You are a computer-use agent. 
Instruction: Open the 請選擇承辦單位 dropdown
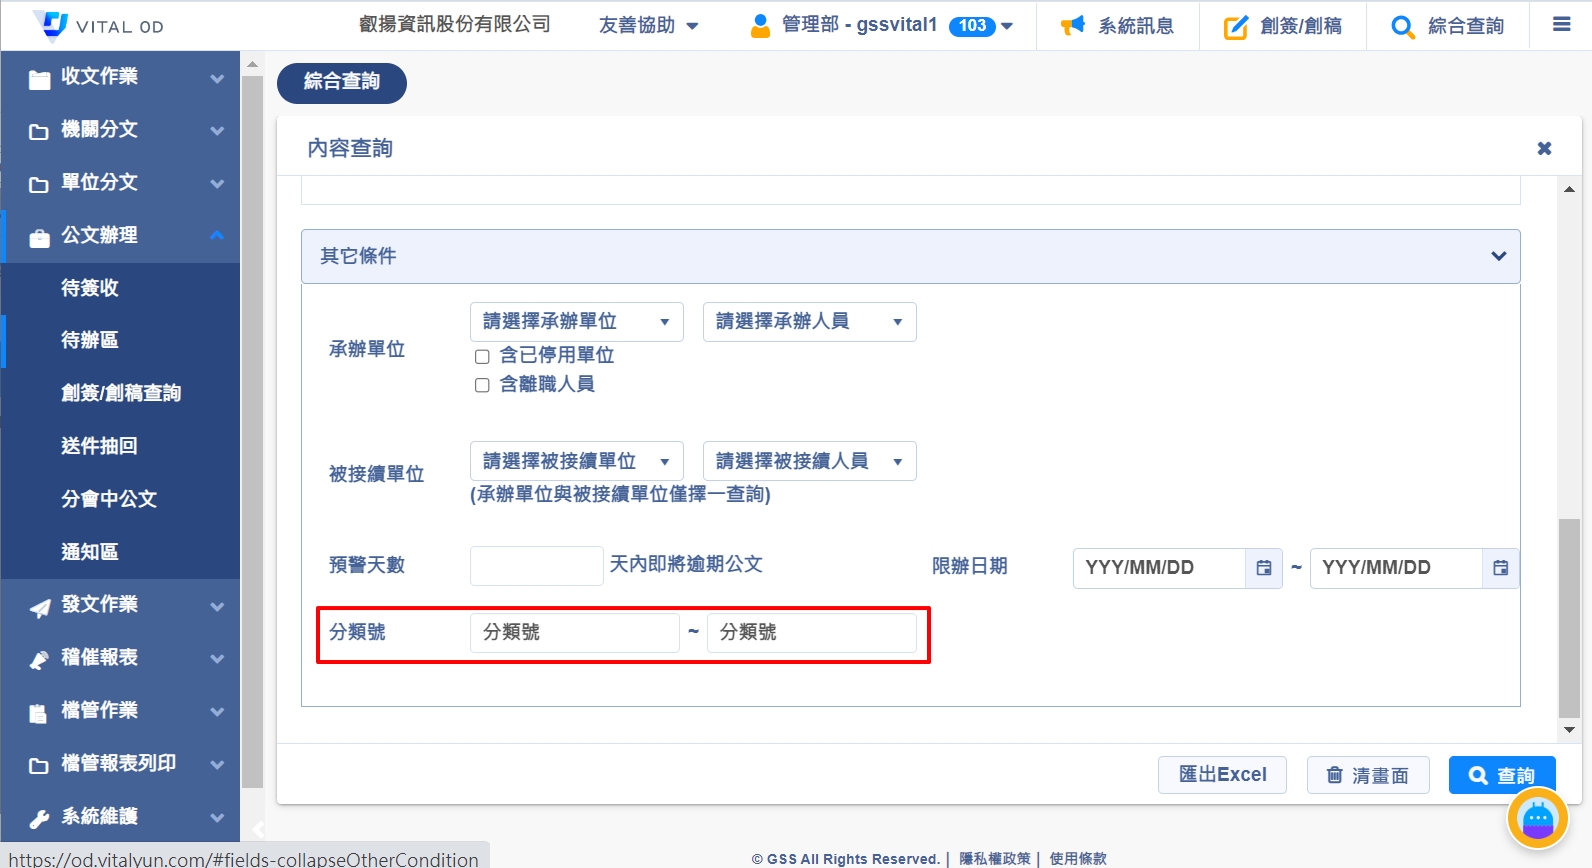[x=576, y=322]
